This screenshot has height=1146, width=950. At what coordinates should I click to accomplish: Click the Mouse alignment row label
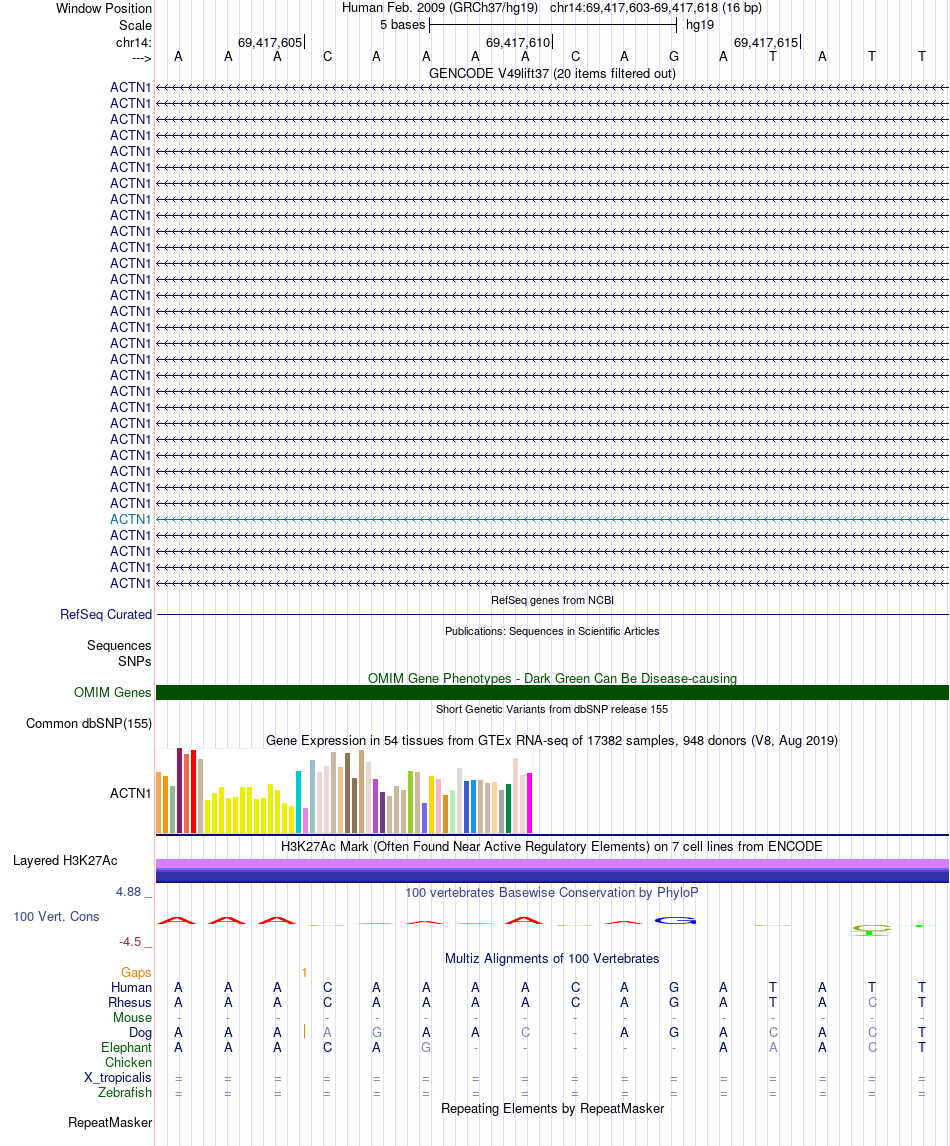tap(132, 1017)
